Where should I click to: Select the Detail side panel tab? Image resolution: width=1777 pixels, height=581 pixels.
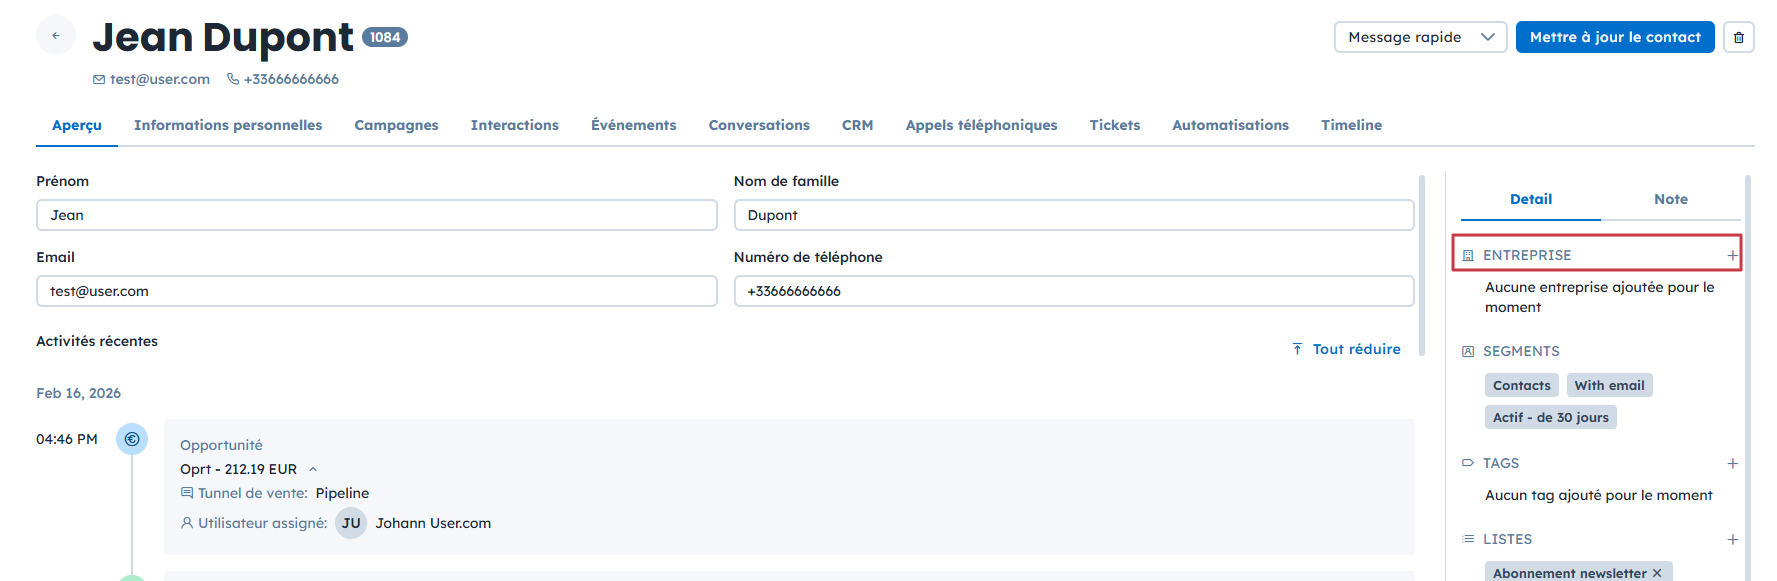click(x=1531, y=199)
